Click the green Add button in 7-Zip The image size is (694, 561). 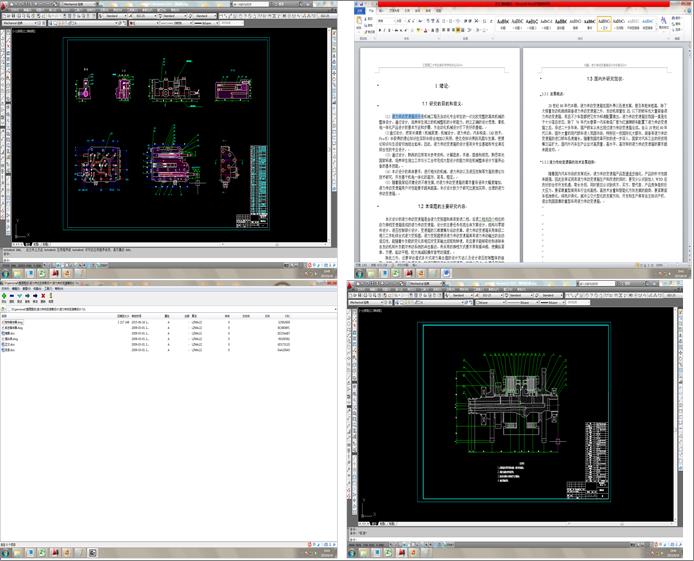pos(5,295)
